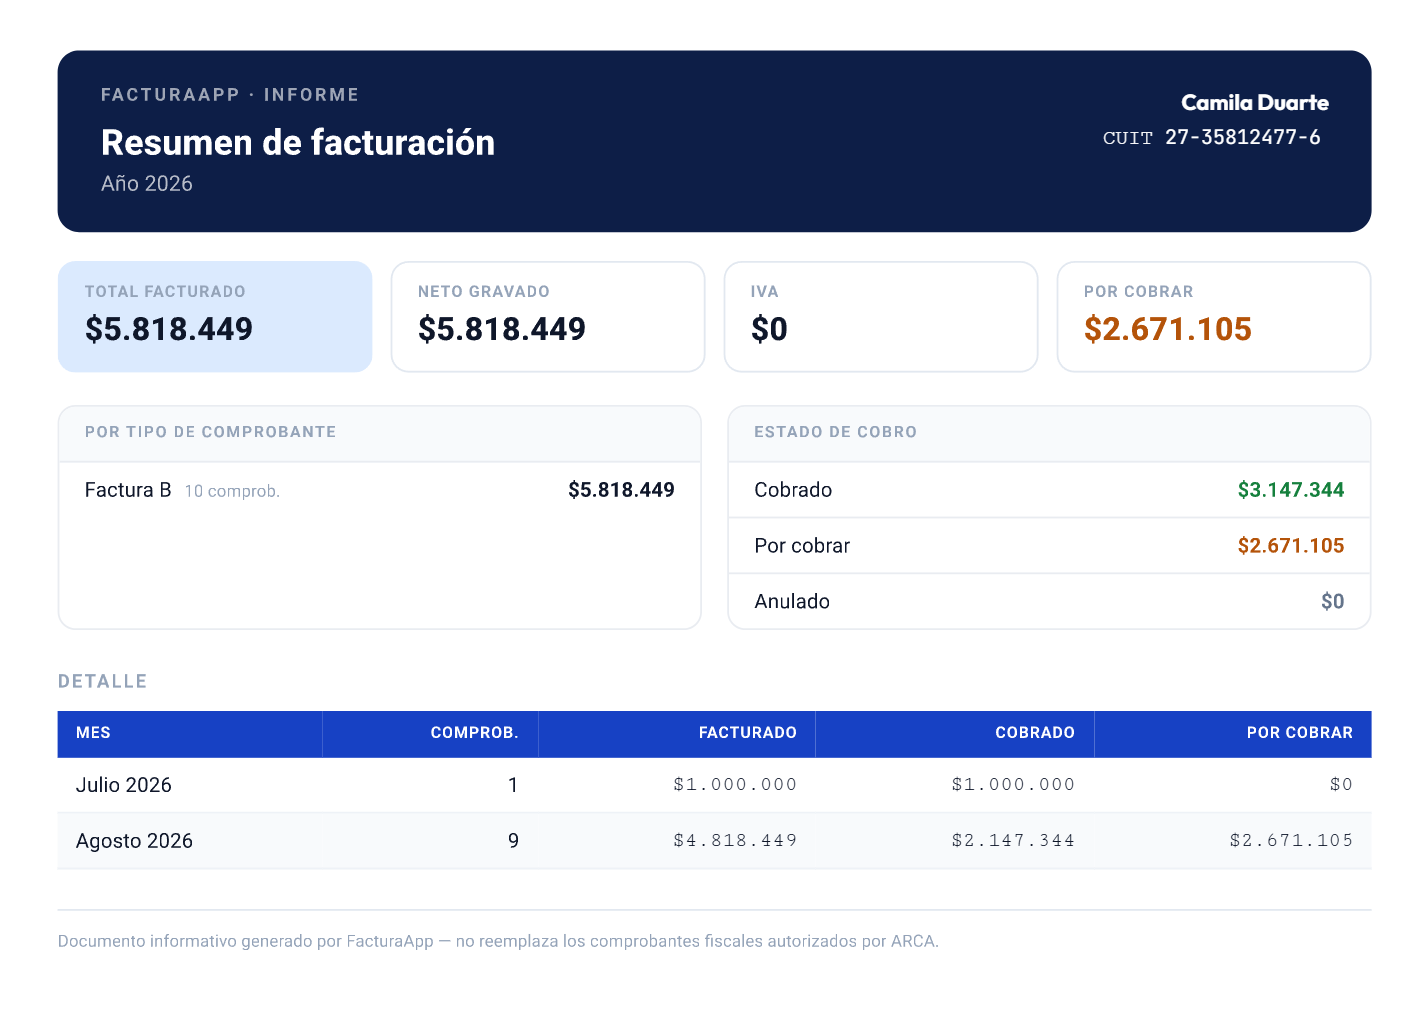Click the CUIT number 27-35812477-6
The image size is (1428, 1019).
tap(1243, 137)
